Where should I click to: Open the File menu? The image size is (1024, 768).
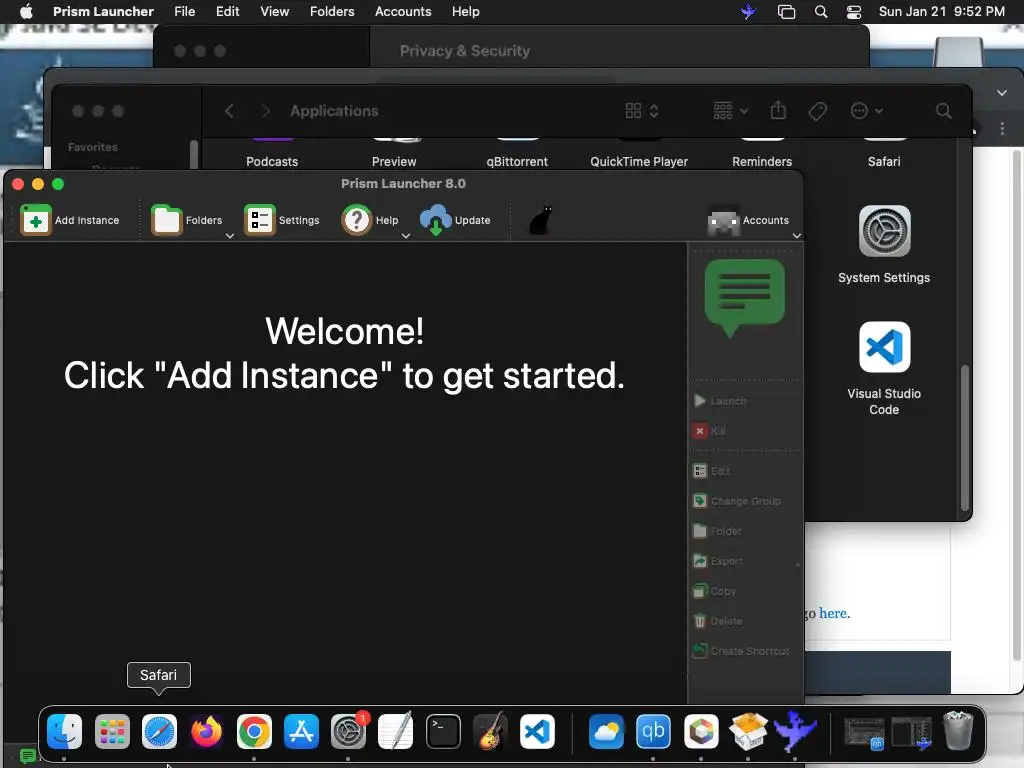pos(185,11)
